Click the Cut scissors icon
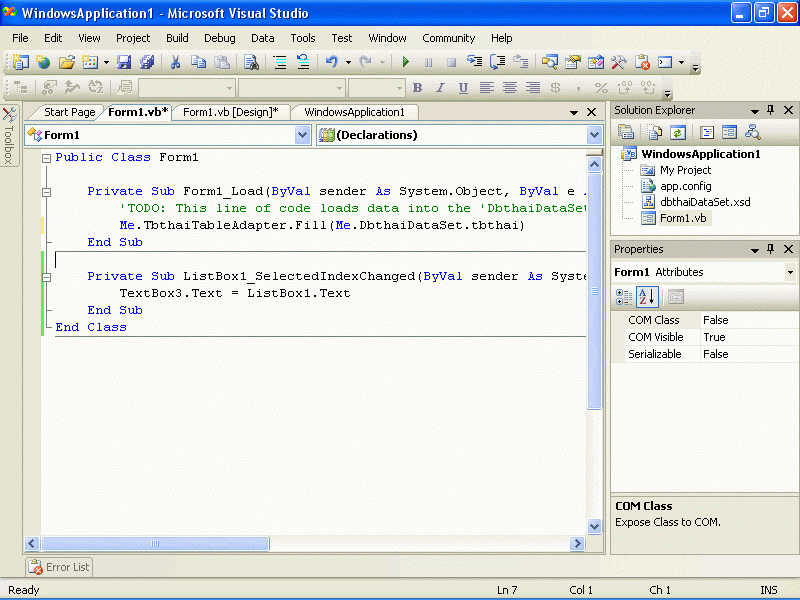Viewport: 800px width, 600px height. point(175,62)
